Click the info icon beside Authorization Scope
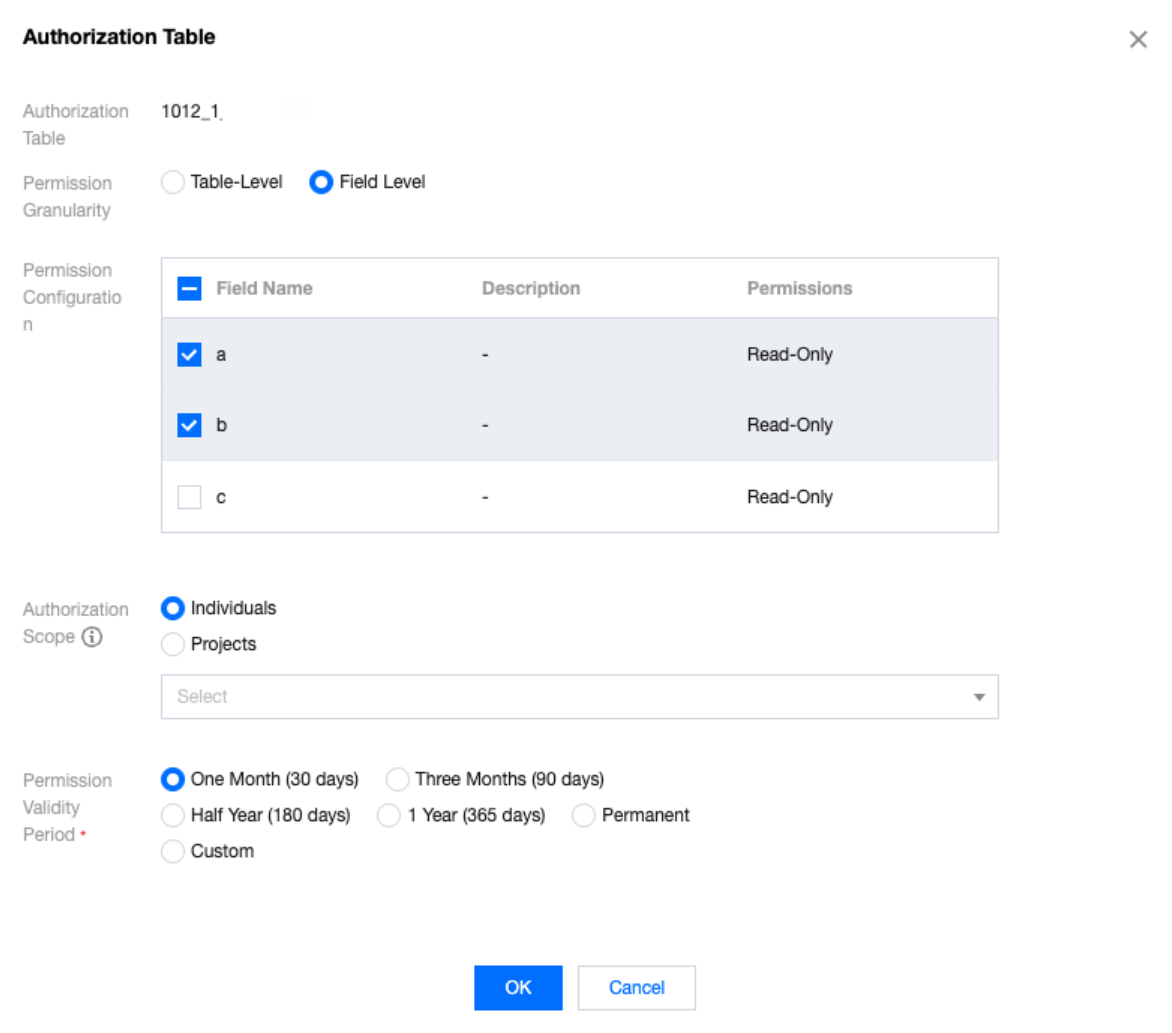Viewport: 1172px width, 1033px height. click(92, 636)
